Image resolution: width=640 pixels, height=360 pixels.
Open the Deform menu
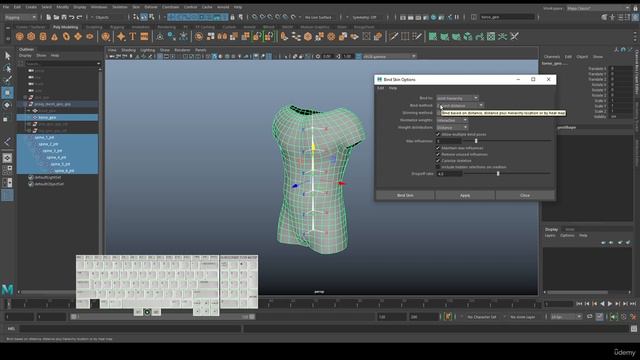click(x=151, y=7)
